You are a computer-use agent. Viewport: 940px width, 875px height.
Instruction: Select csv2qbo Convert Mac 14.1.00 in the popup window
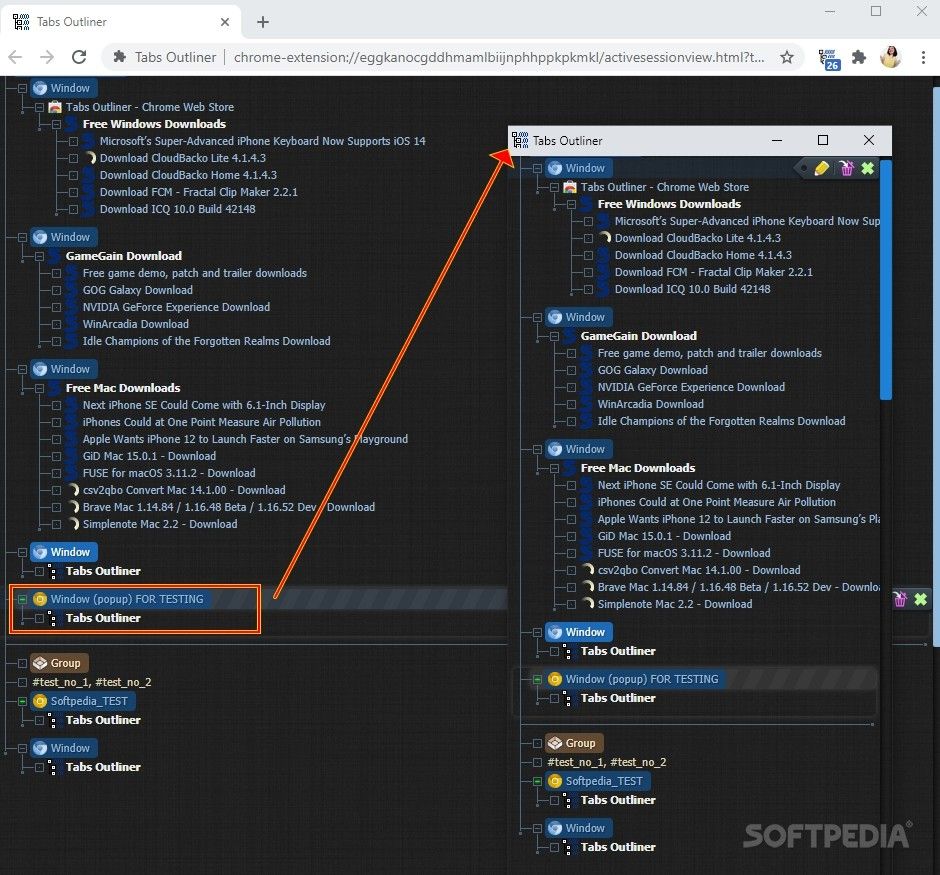pos(699,570)
